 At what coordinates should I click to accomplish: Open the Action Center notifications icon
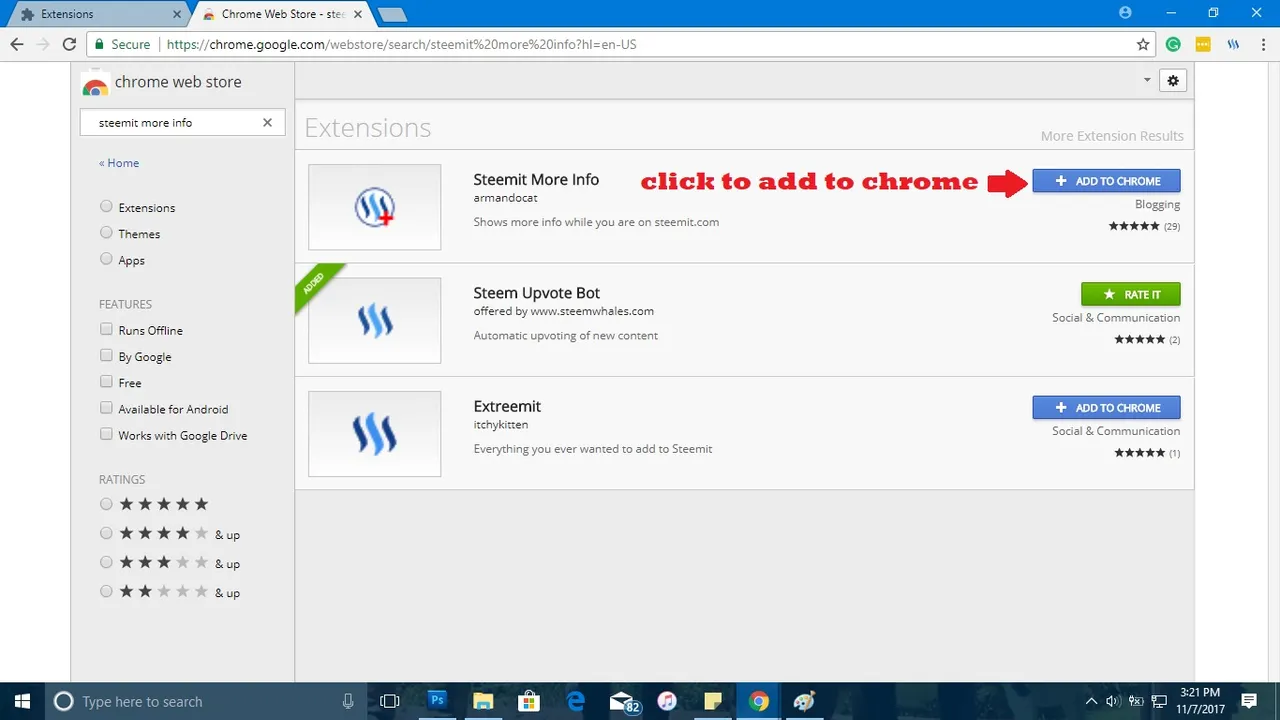coord(1249,701)
